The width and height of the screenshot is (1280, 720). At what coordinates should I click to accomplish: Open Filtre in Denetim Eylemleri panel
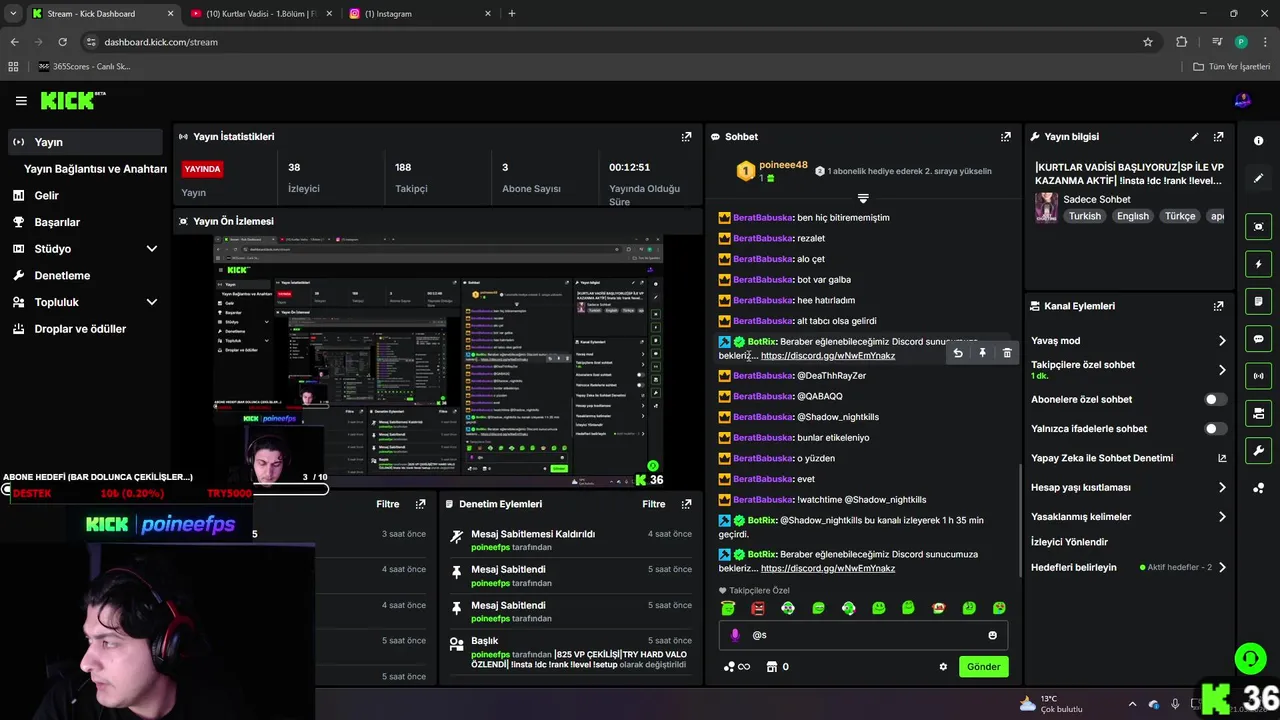pyautogui.click(x=653, y=504)
